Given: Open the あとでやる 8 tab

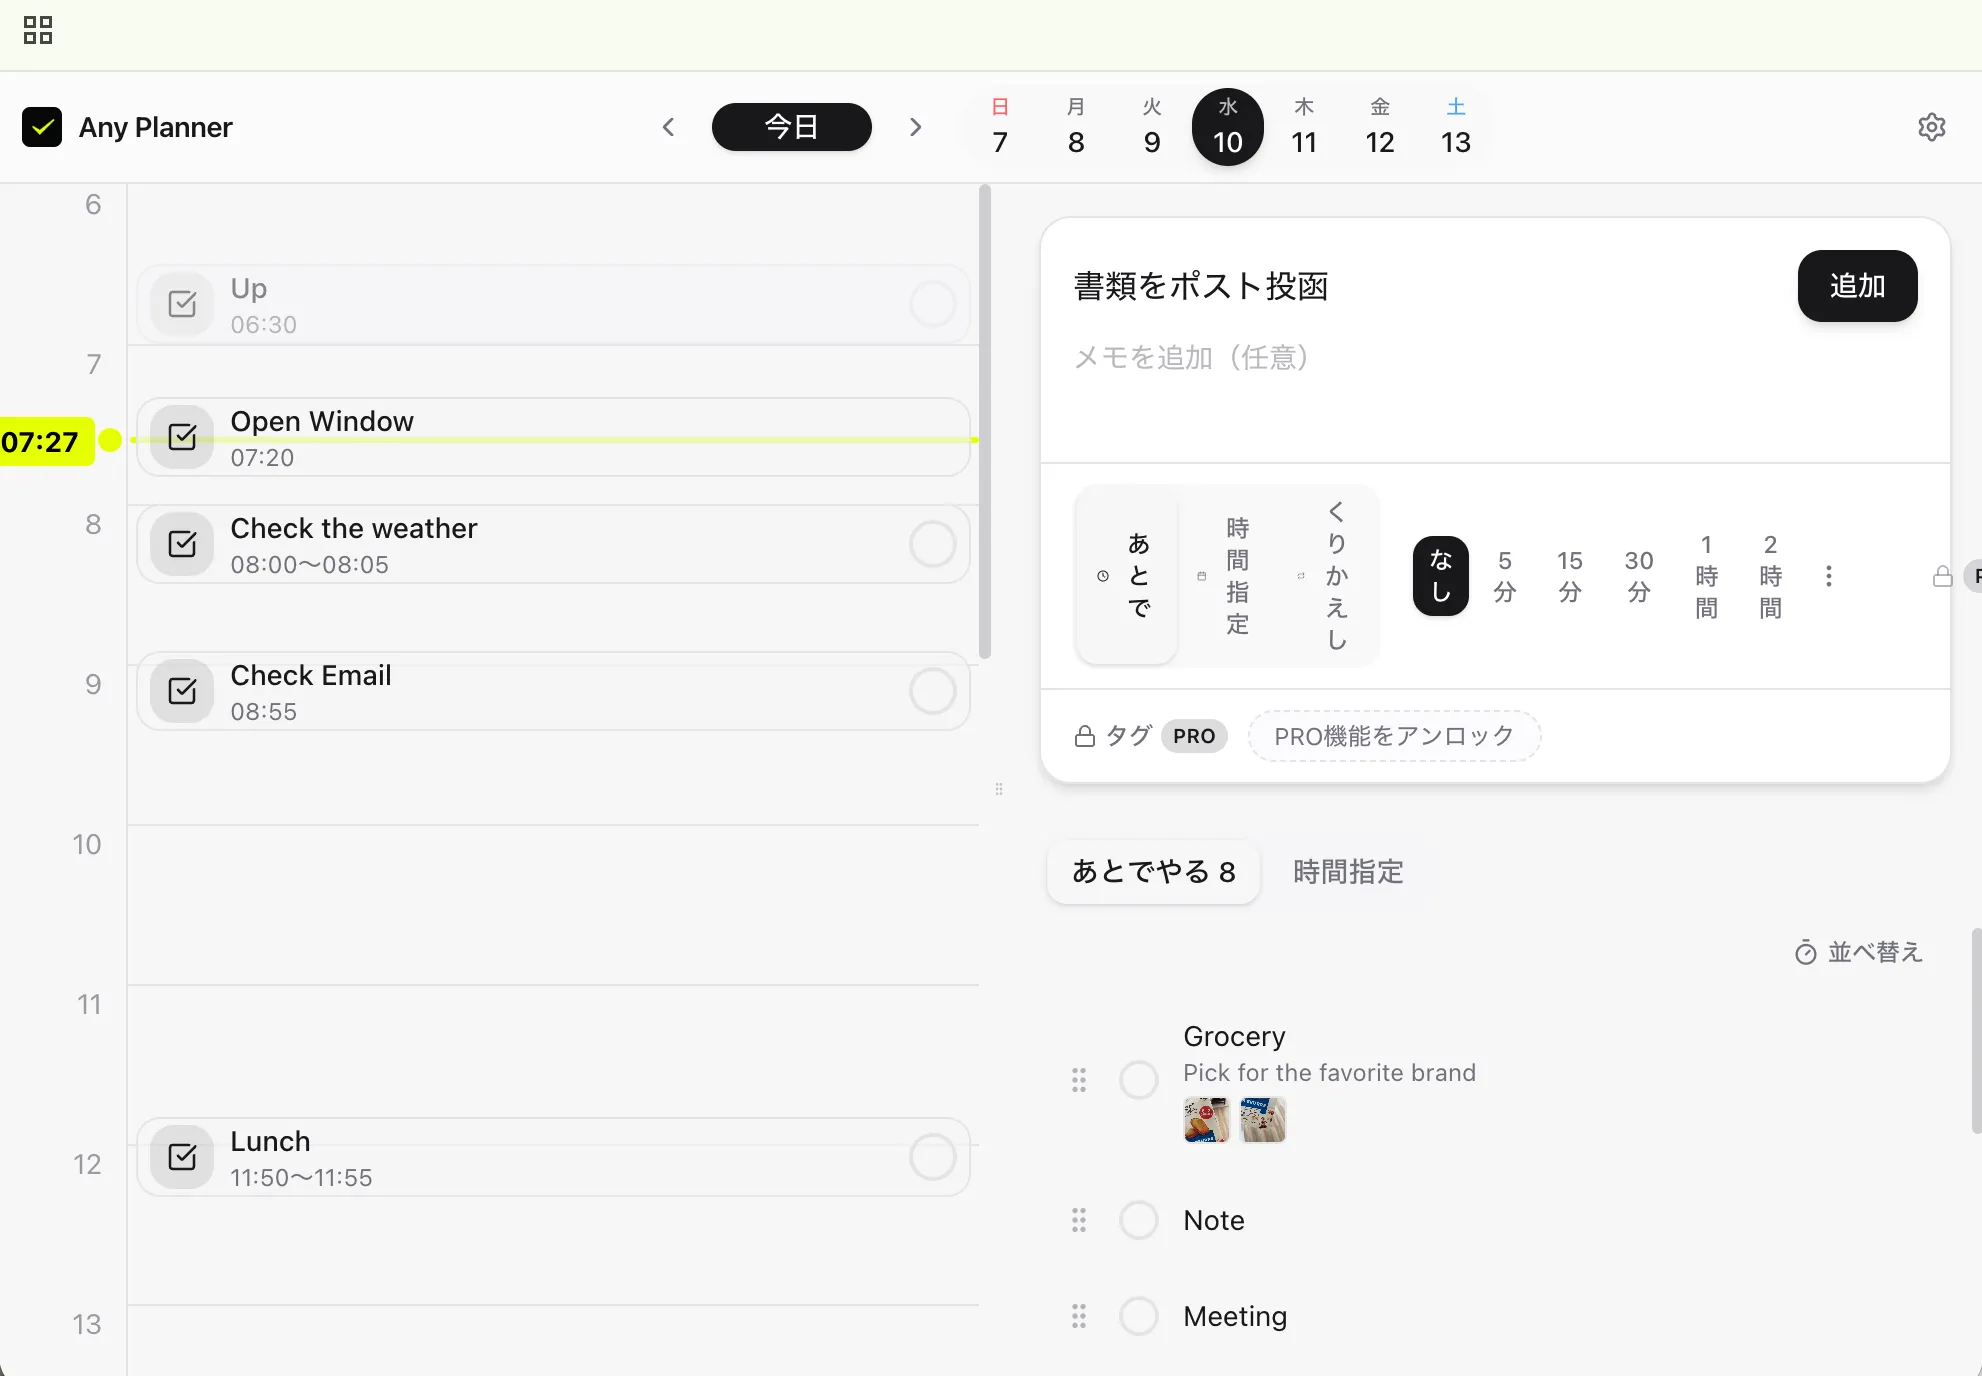Looking at the screenshot, I should [1154, 872].
